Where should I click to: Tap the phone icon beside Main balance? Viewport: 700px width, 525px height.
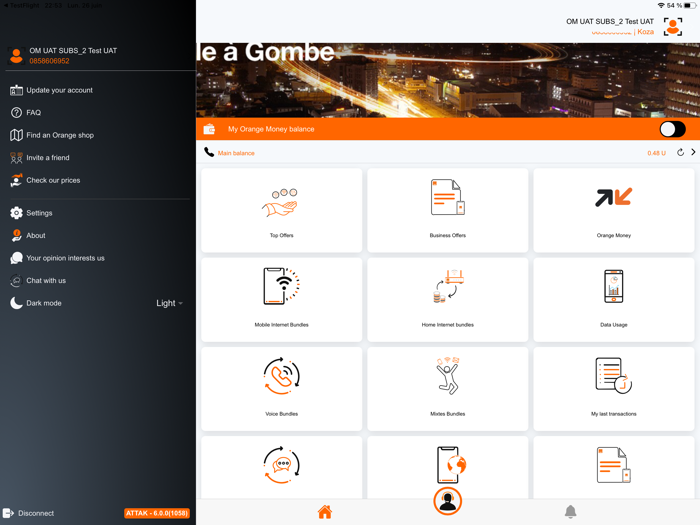(x=209, y=152)
